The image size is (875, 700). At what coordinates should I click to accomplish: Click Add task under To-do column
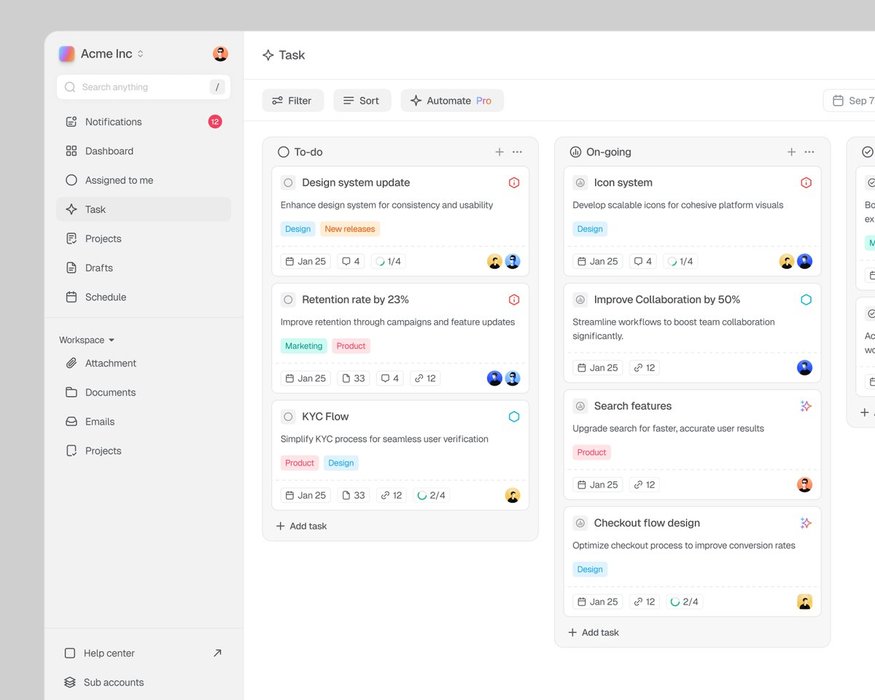(302, 526)
